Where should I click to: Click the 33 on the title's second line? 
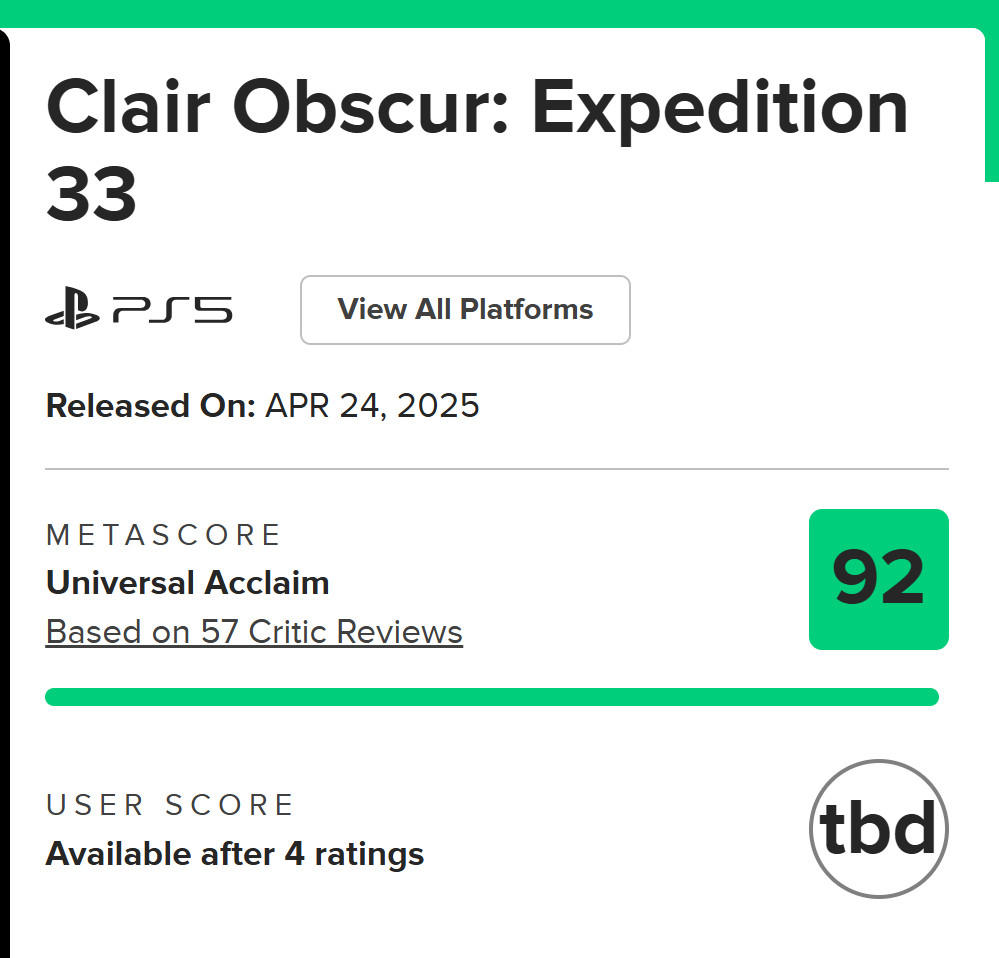(x=91, y=195)
